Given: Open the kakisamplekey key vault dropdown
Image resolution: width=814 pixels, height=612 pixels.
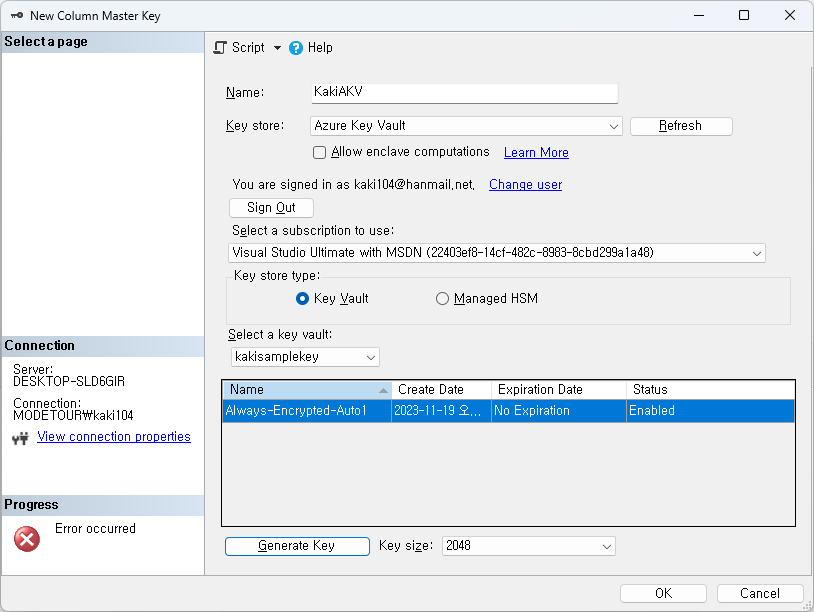Looking at the screenshot, I should click(x=305, y=357).
